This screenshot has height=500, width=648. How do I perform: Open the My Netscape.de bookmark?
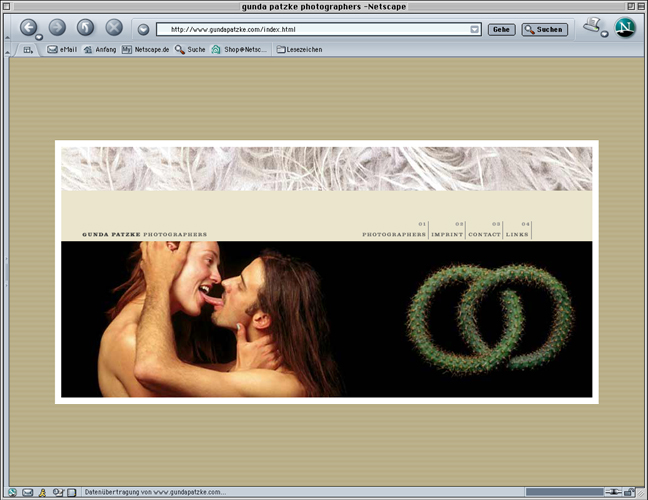coord(145,50)
